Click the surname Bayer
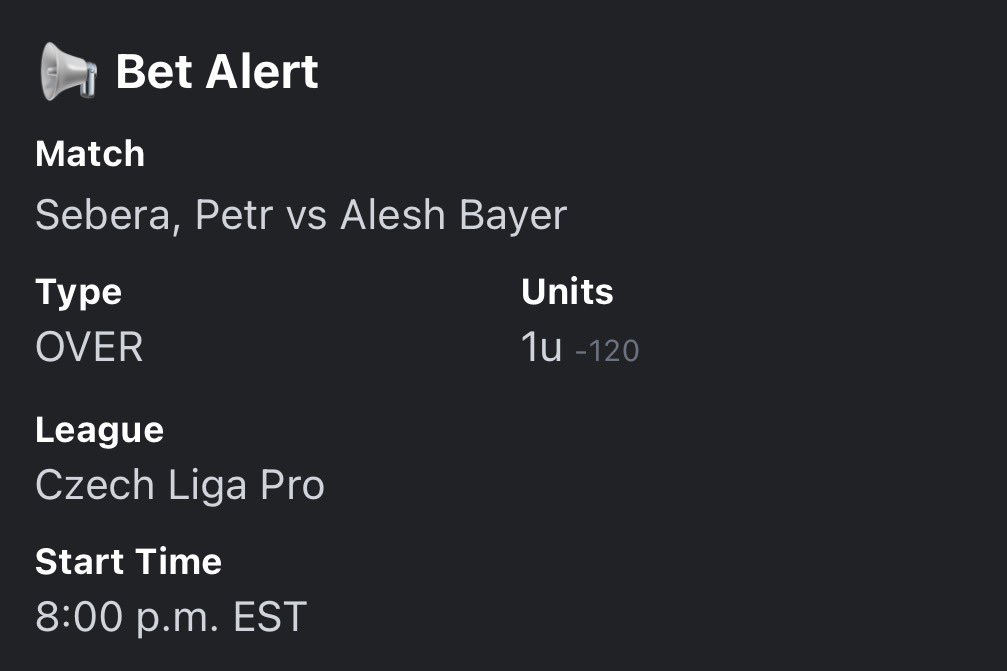Screen dimensions: 1007x671 tap(514, 216)
